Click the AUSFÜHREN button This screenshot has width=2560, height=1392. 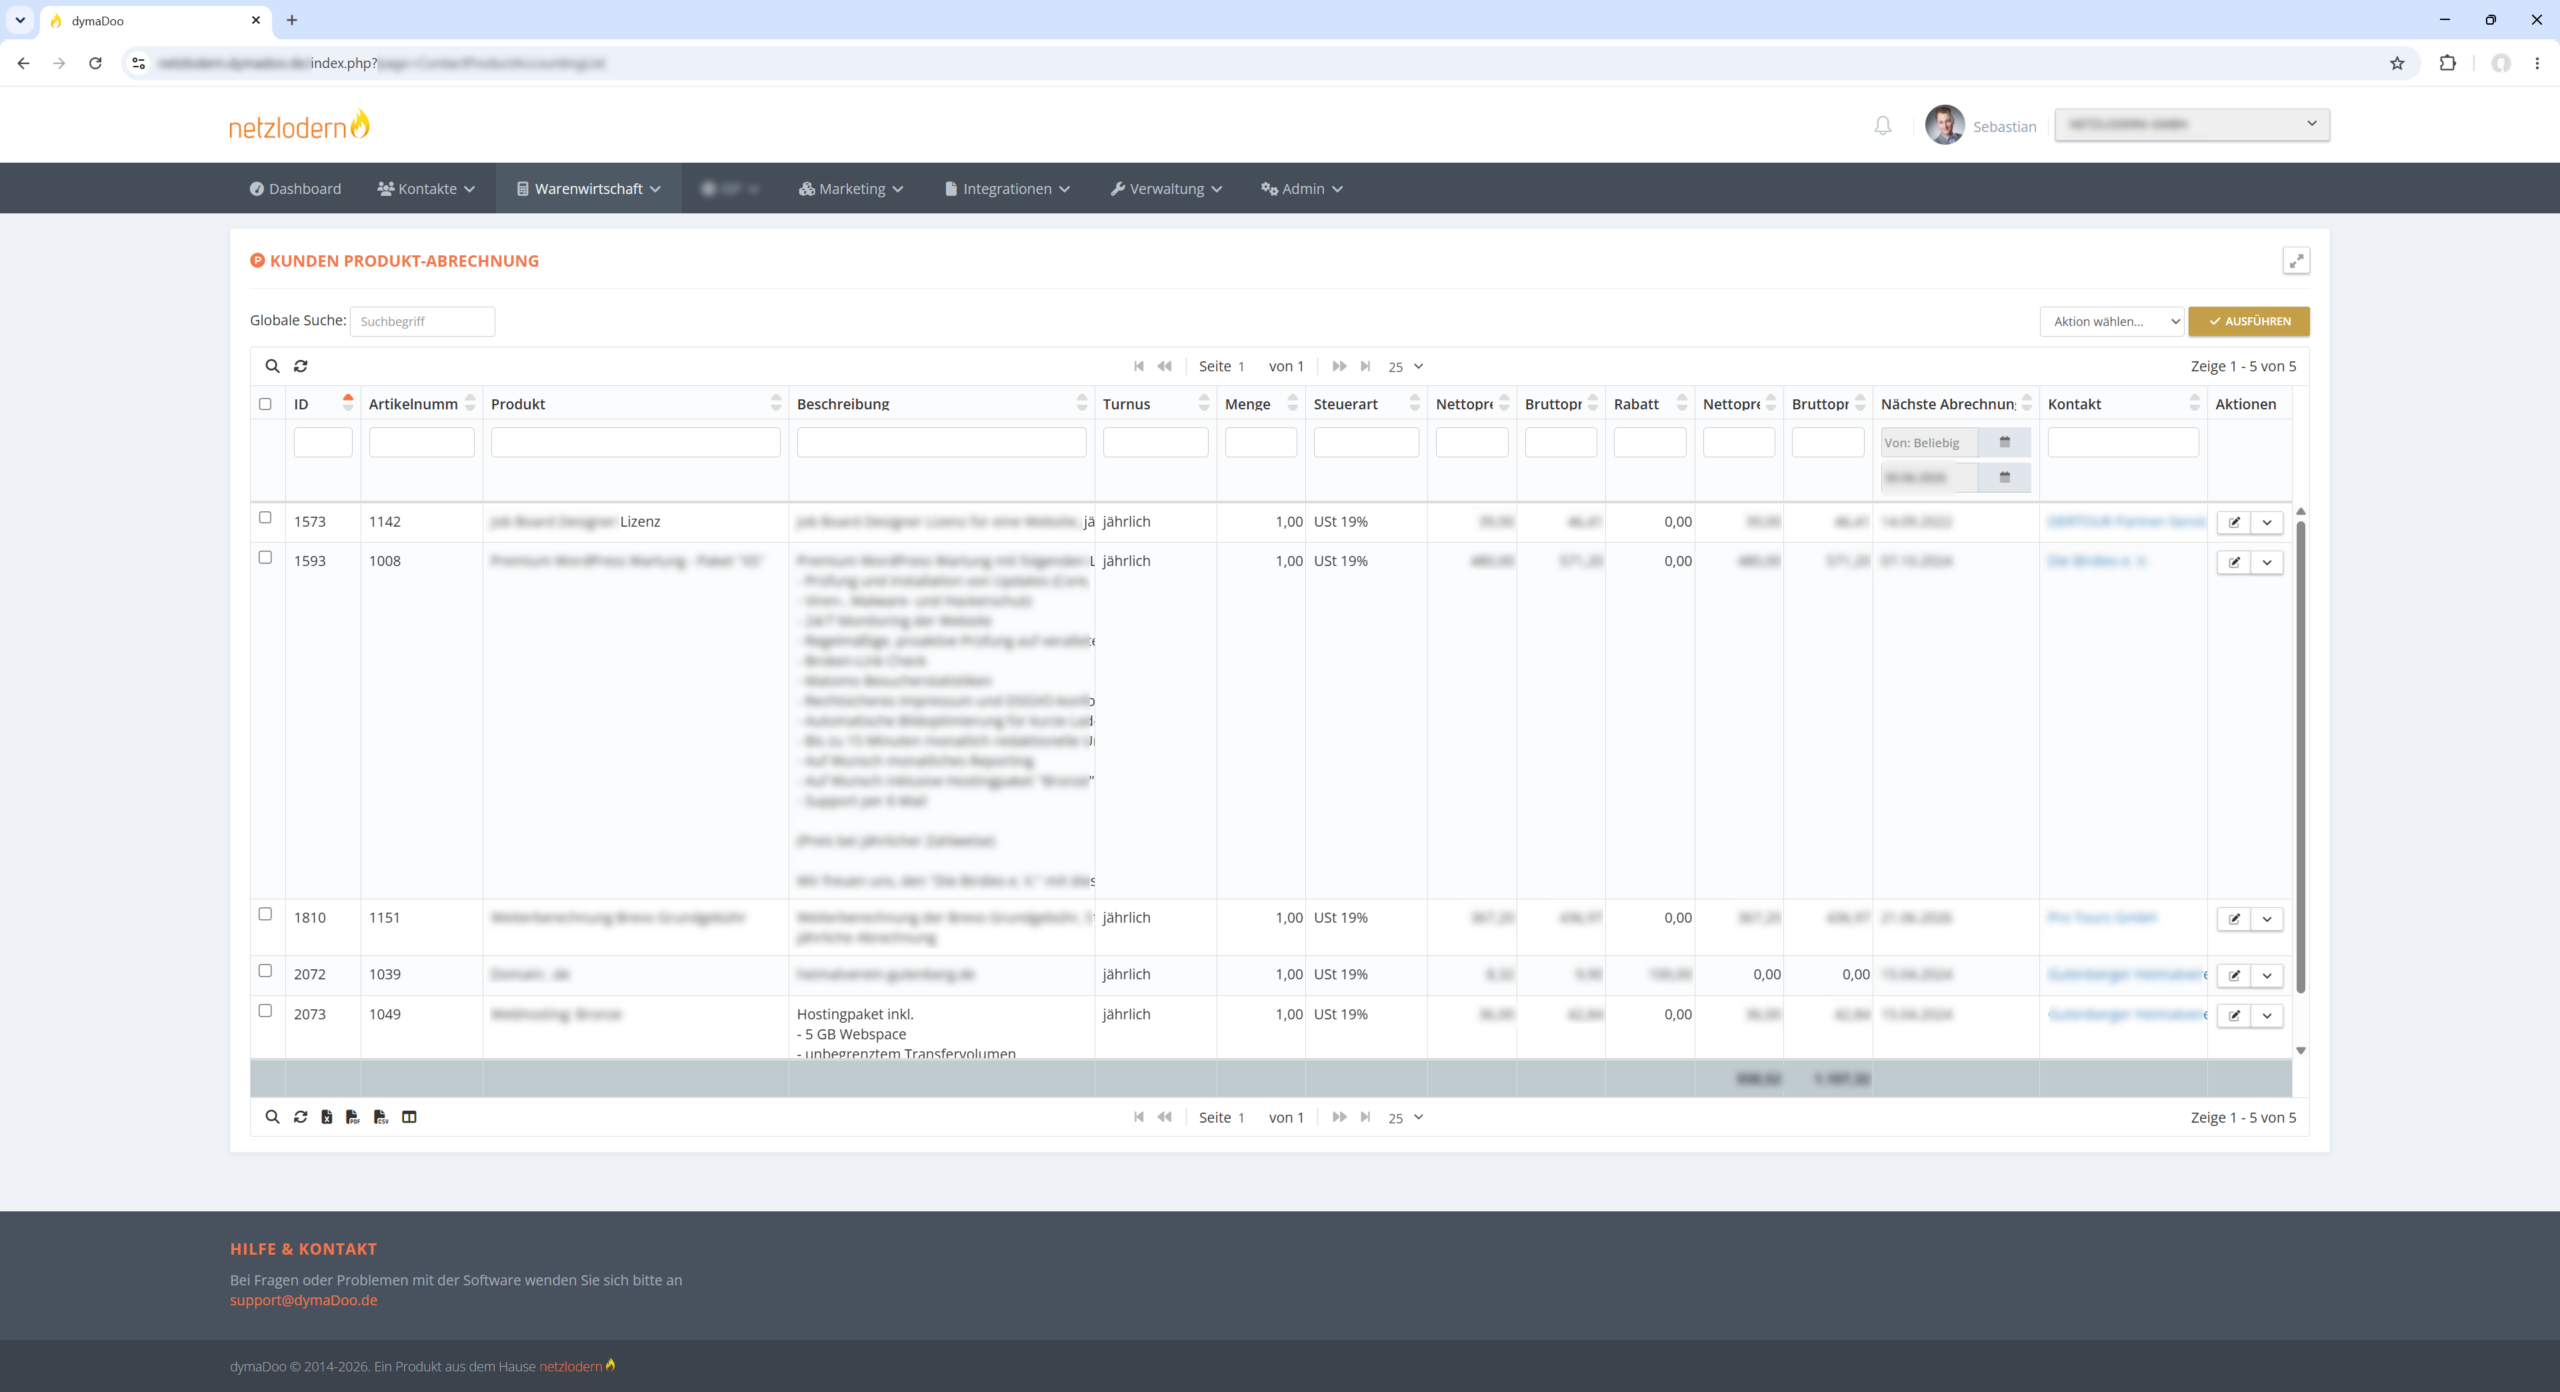pyautogui.click(x=2249, y=321)
